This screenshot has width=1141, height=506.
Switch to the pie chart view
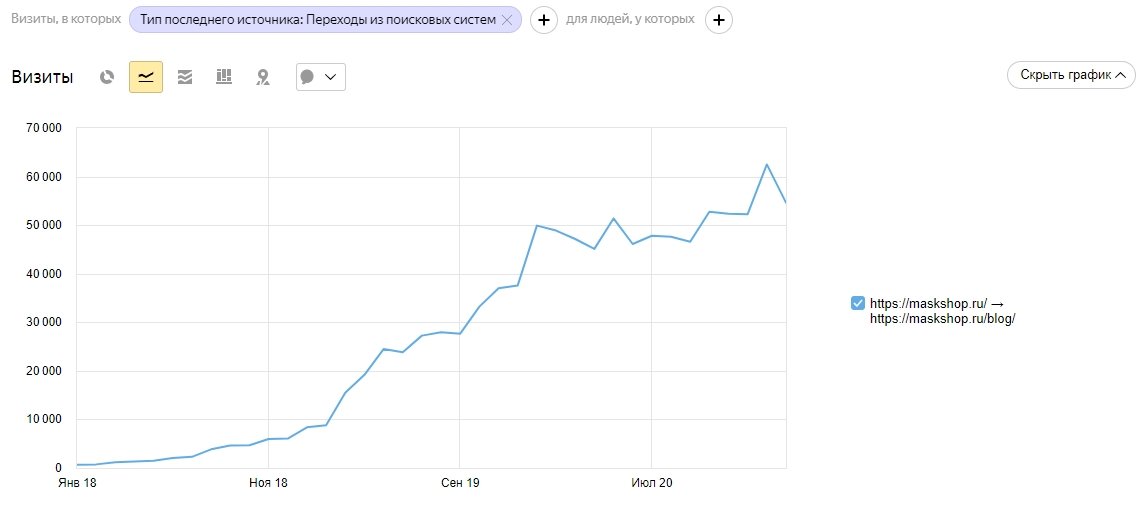click(x=107, y=77)
